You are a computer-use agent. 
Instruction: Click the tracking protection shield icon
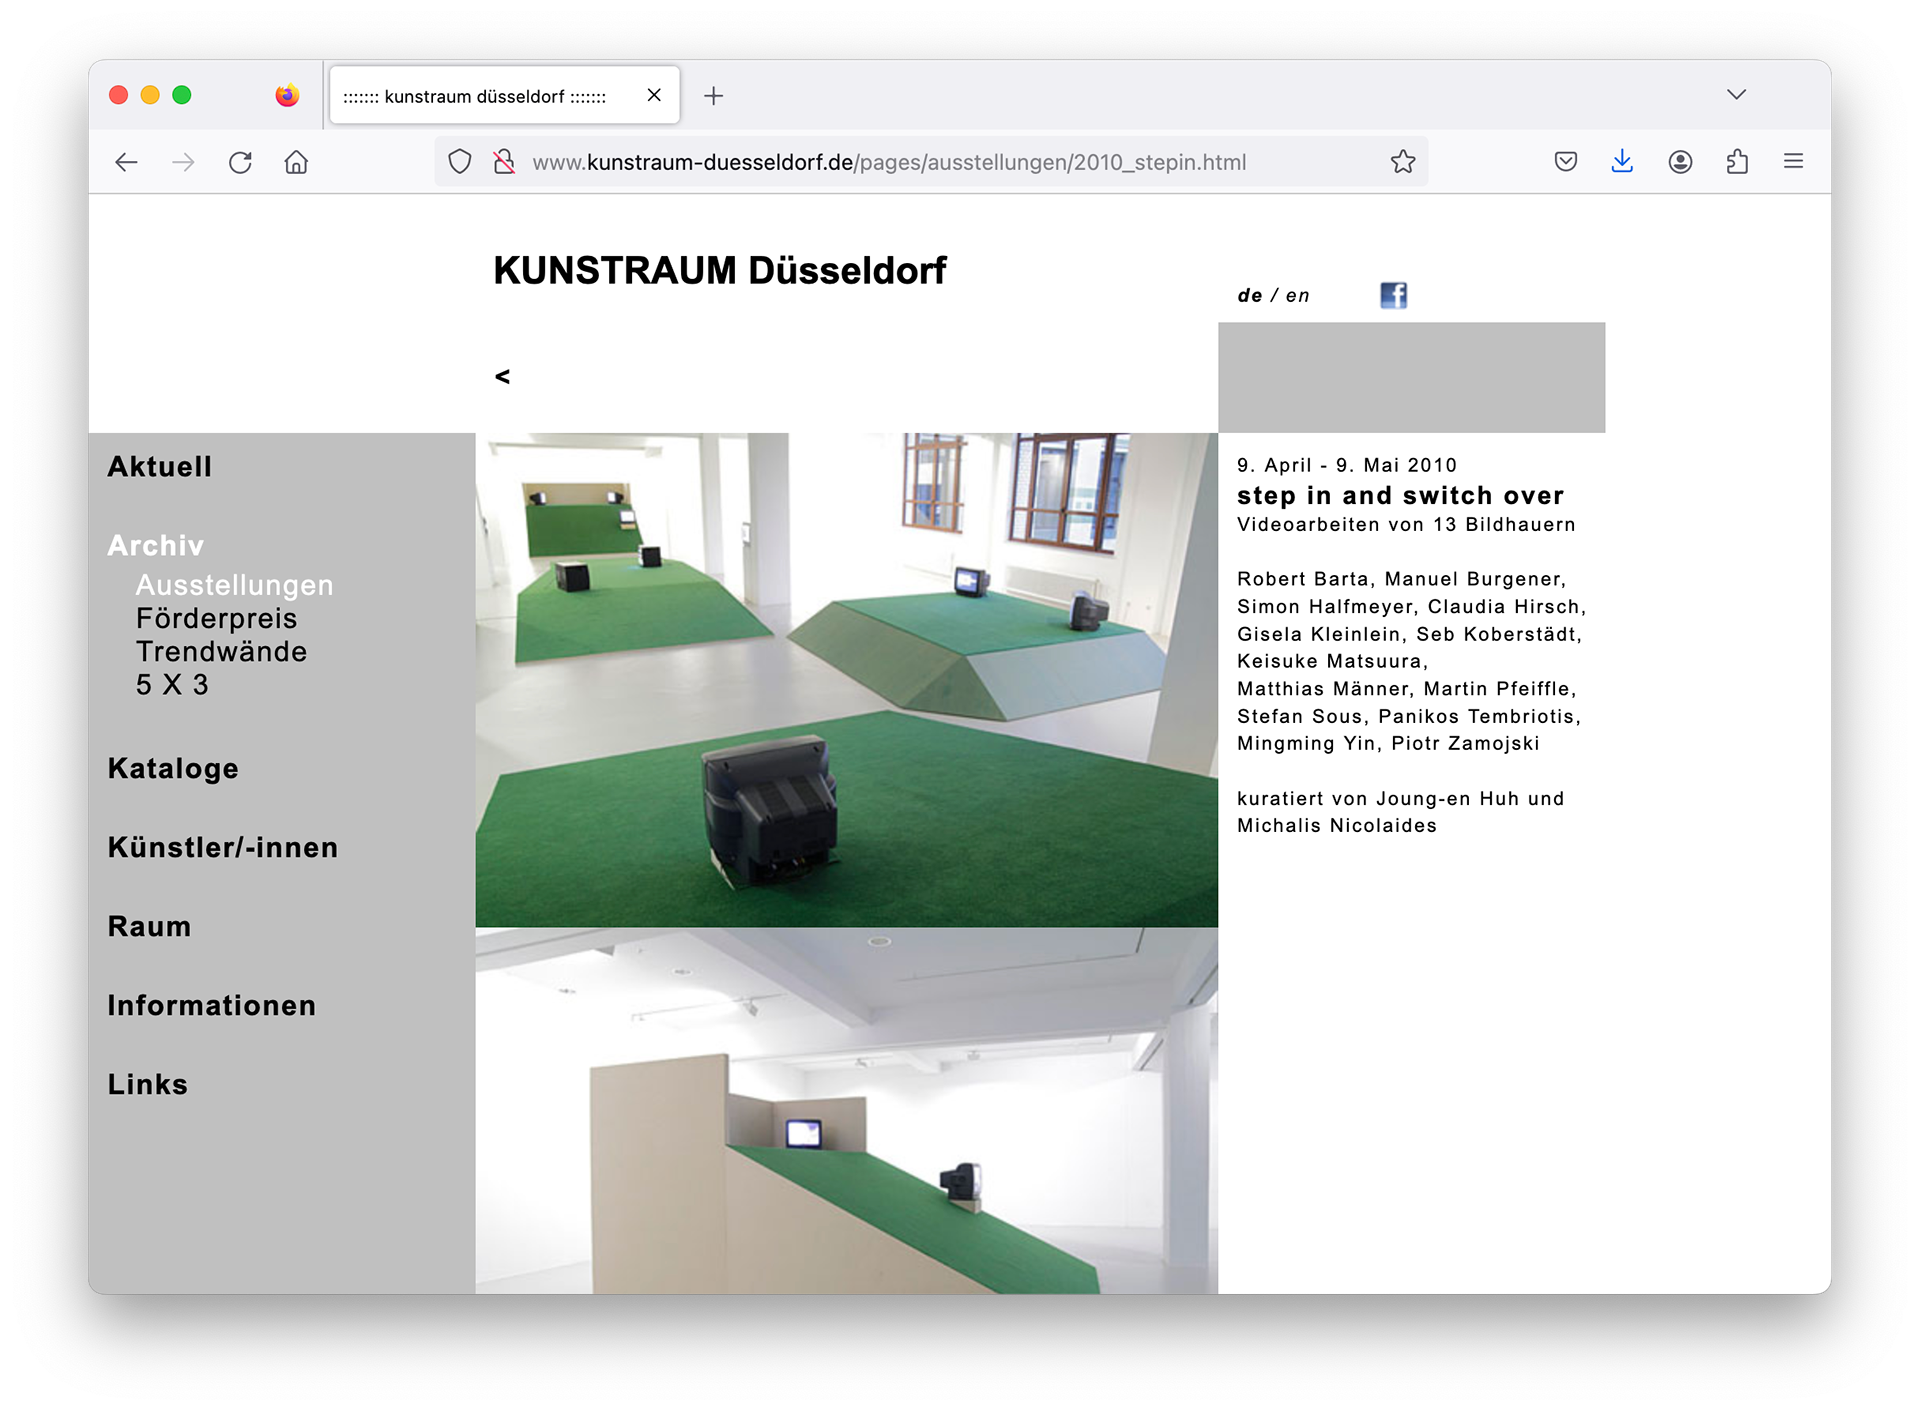[459, 162]
